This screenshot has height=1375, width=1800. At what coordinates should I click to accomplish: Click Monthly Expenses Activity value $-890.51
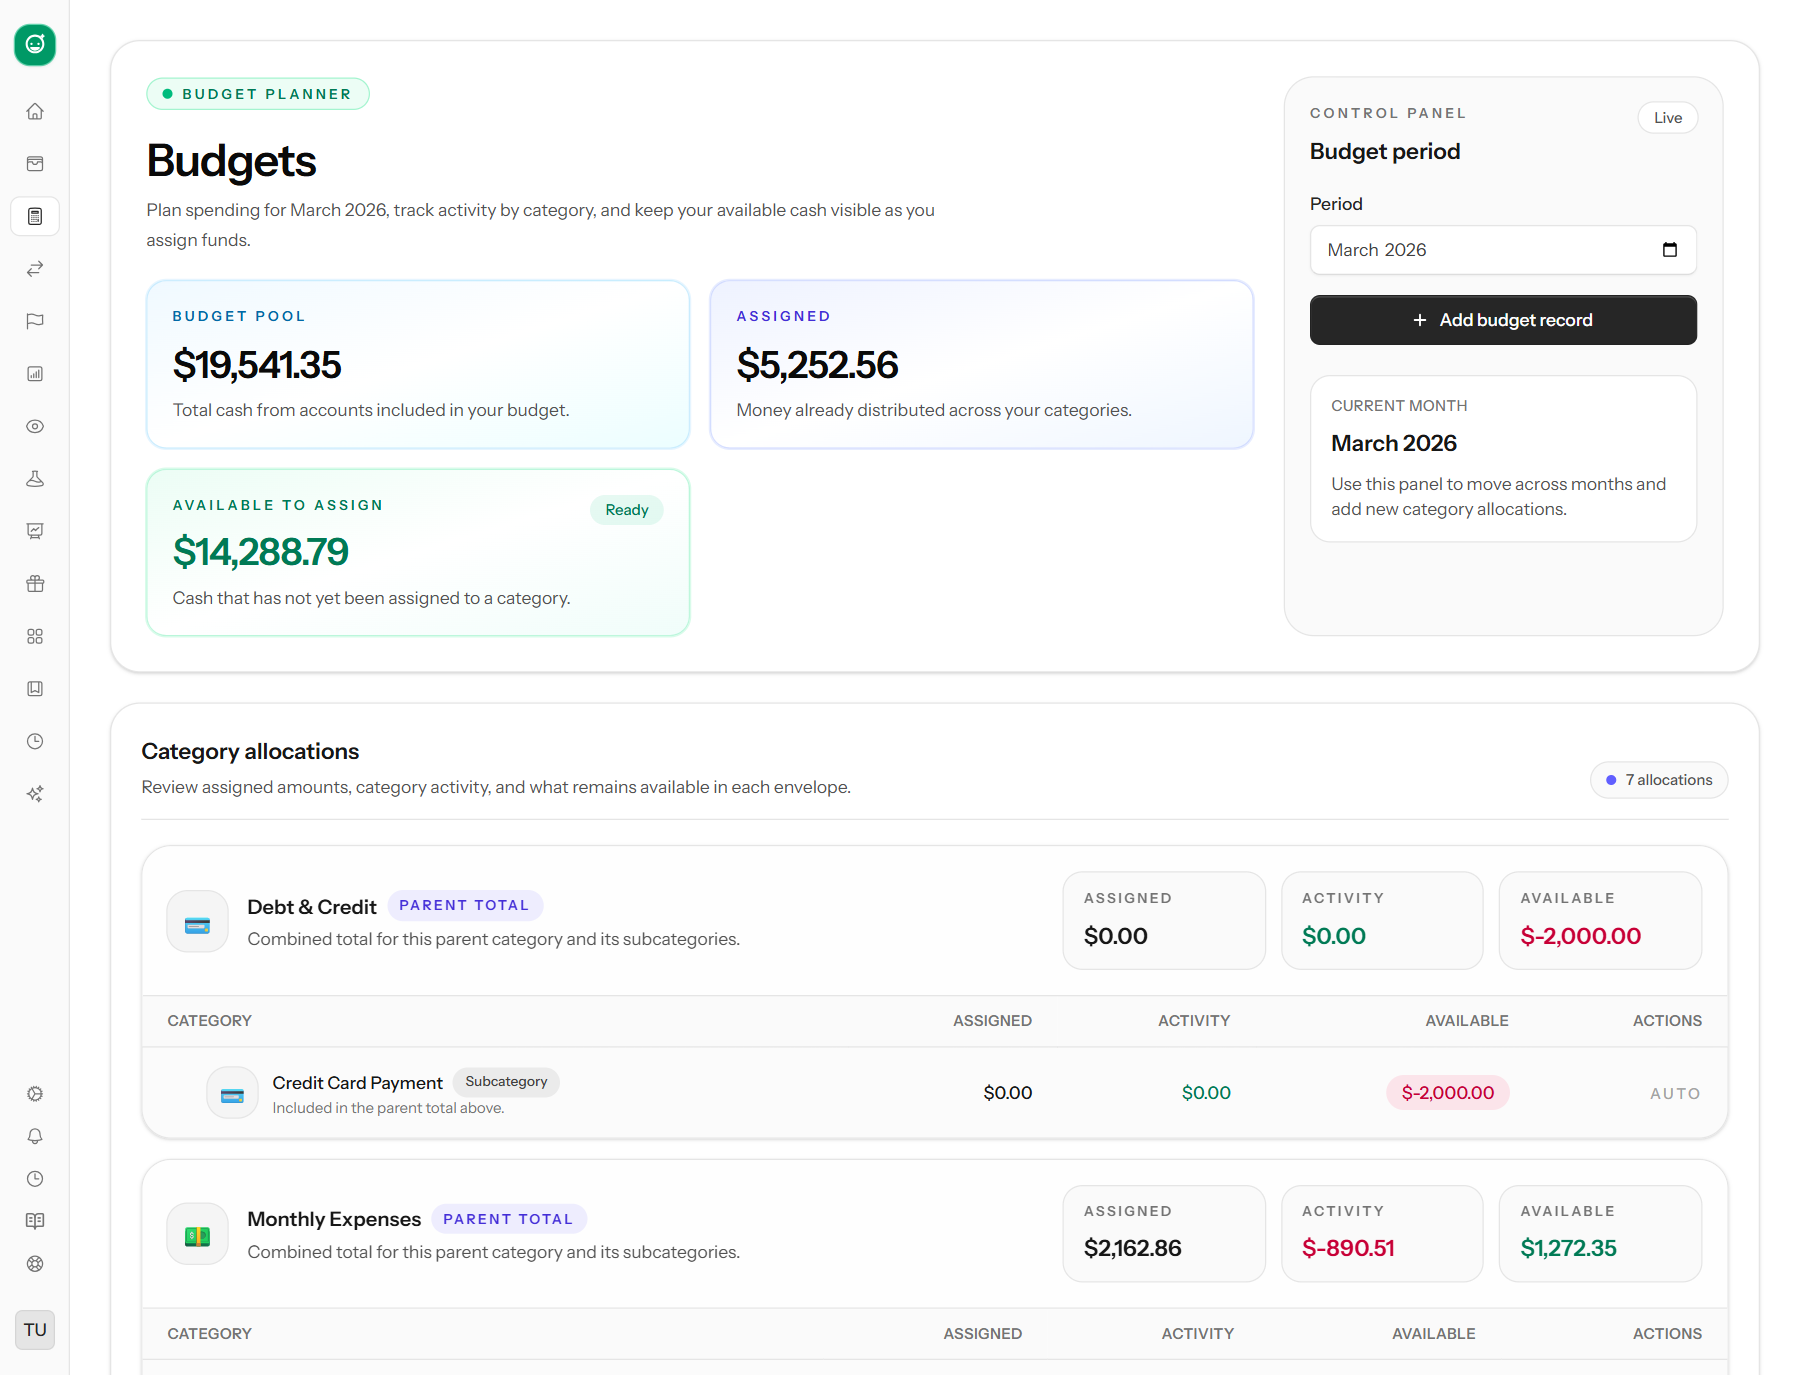pos(1348,1248)
